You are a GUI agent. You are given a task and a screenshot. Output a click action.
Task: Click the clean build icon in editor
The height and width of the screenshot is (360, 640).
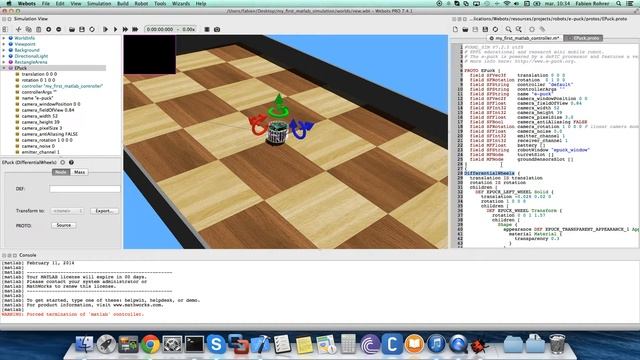[x=542, y=29]
